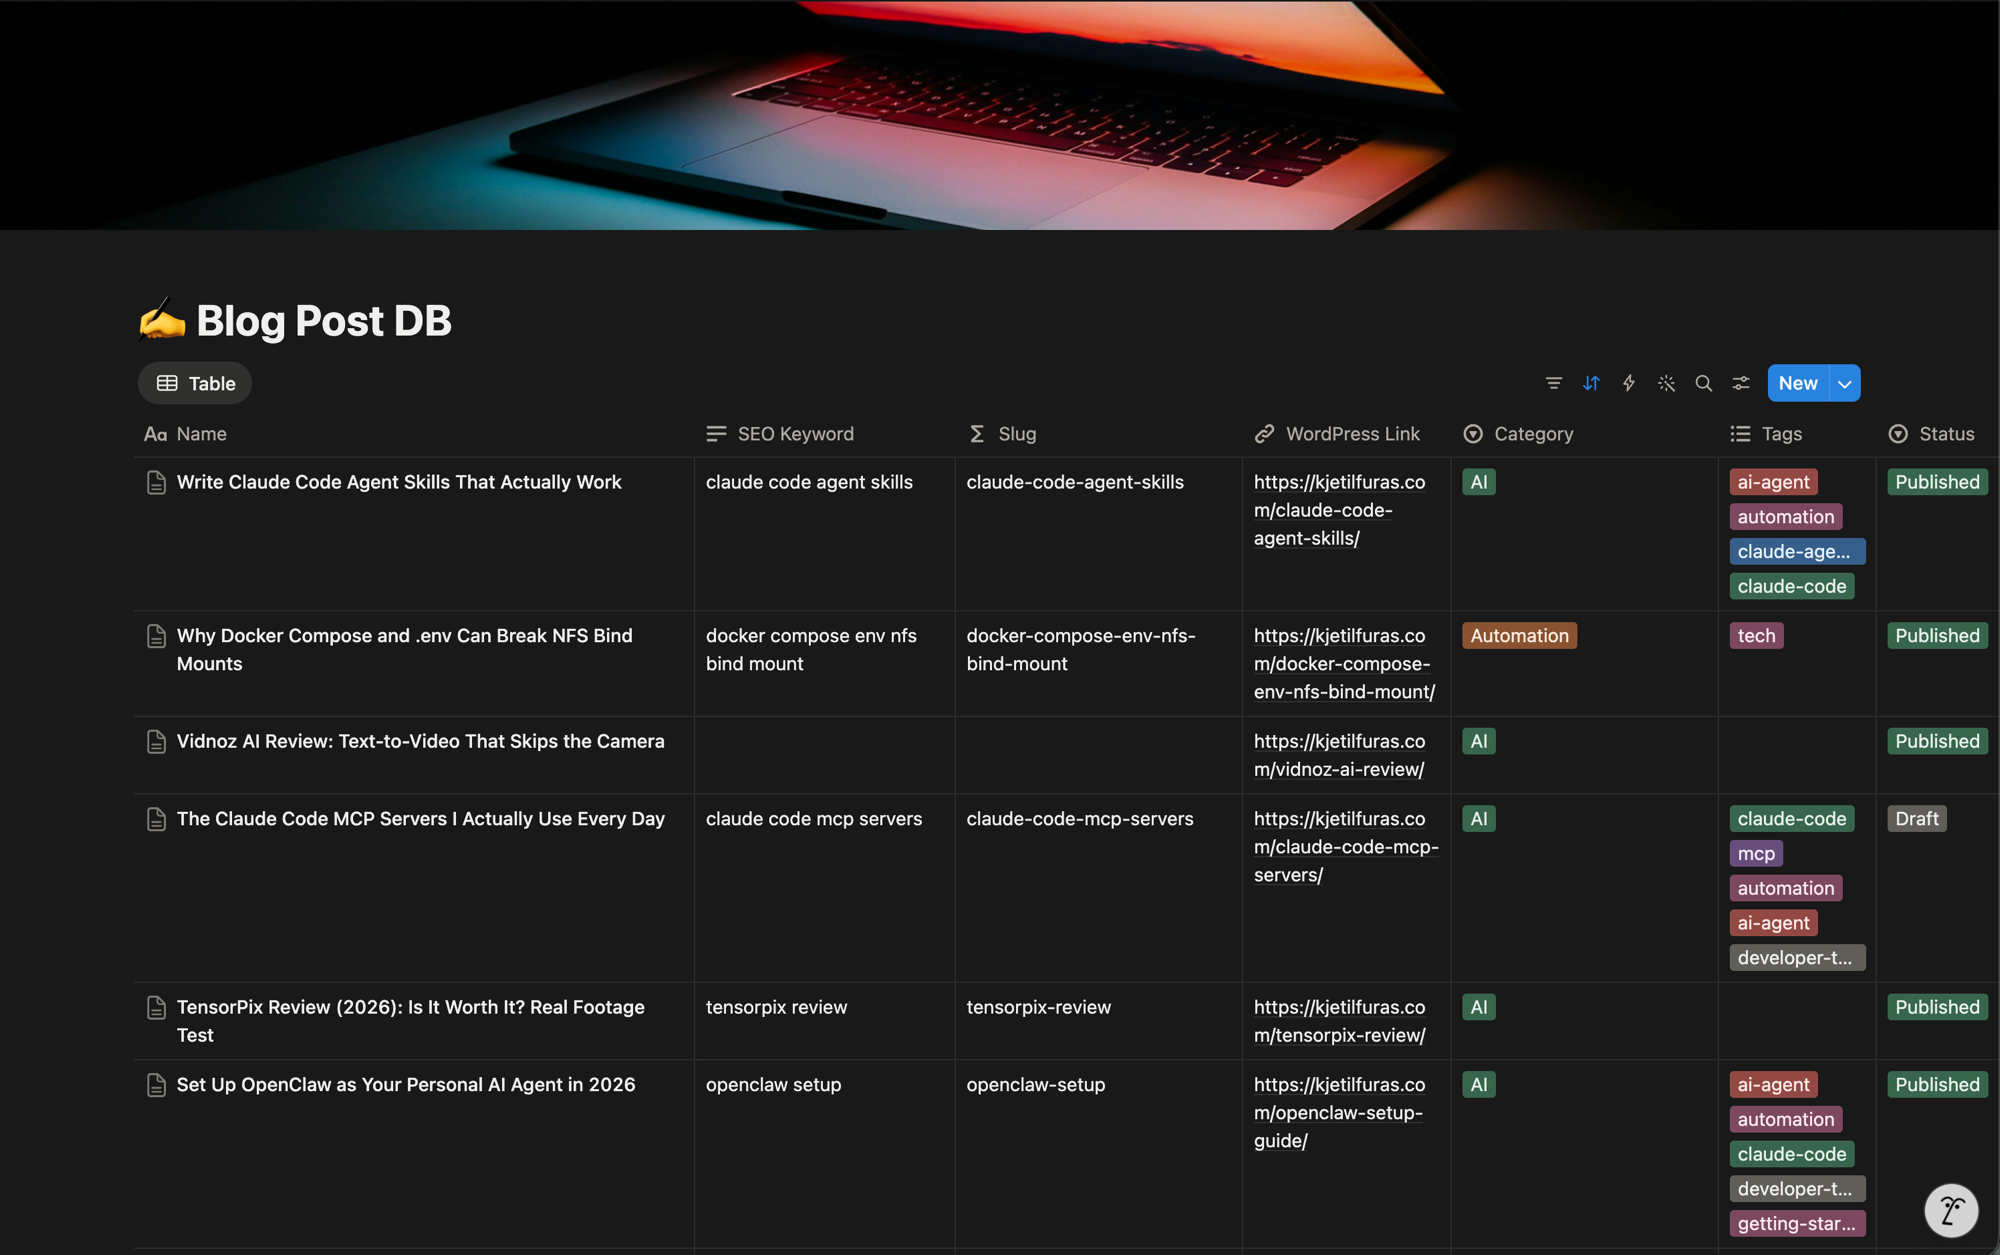
Task: Open "Vidnoz AI Review" post title
Action: coord(420,742)
